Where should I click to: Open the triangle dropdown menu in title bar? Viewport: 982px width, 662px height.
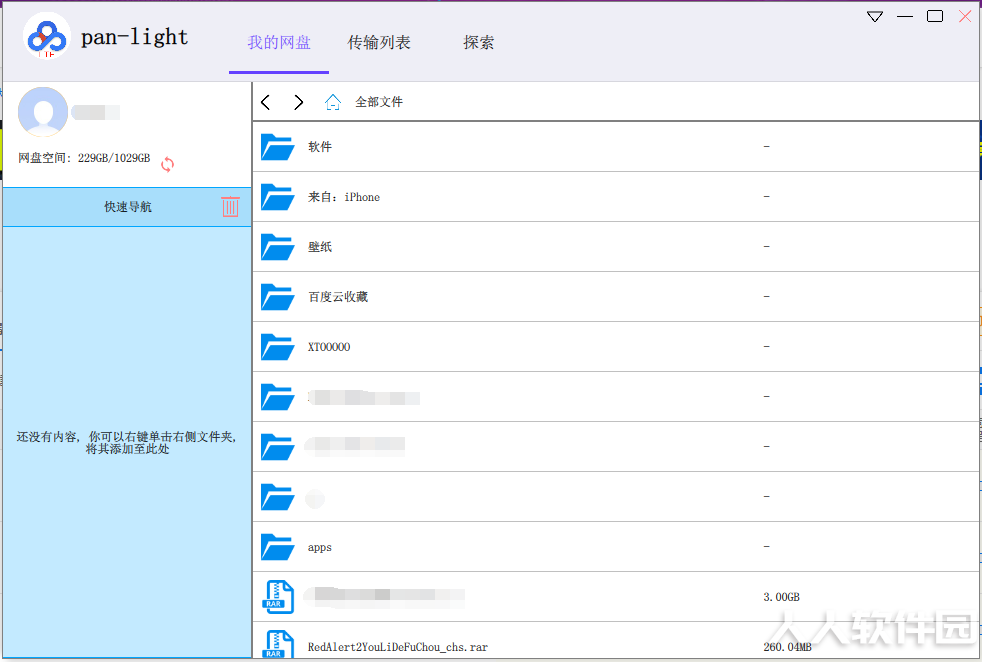coord(875,17)
